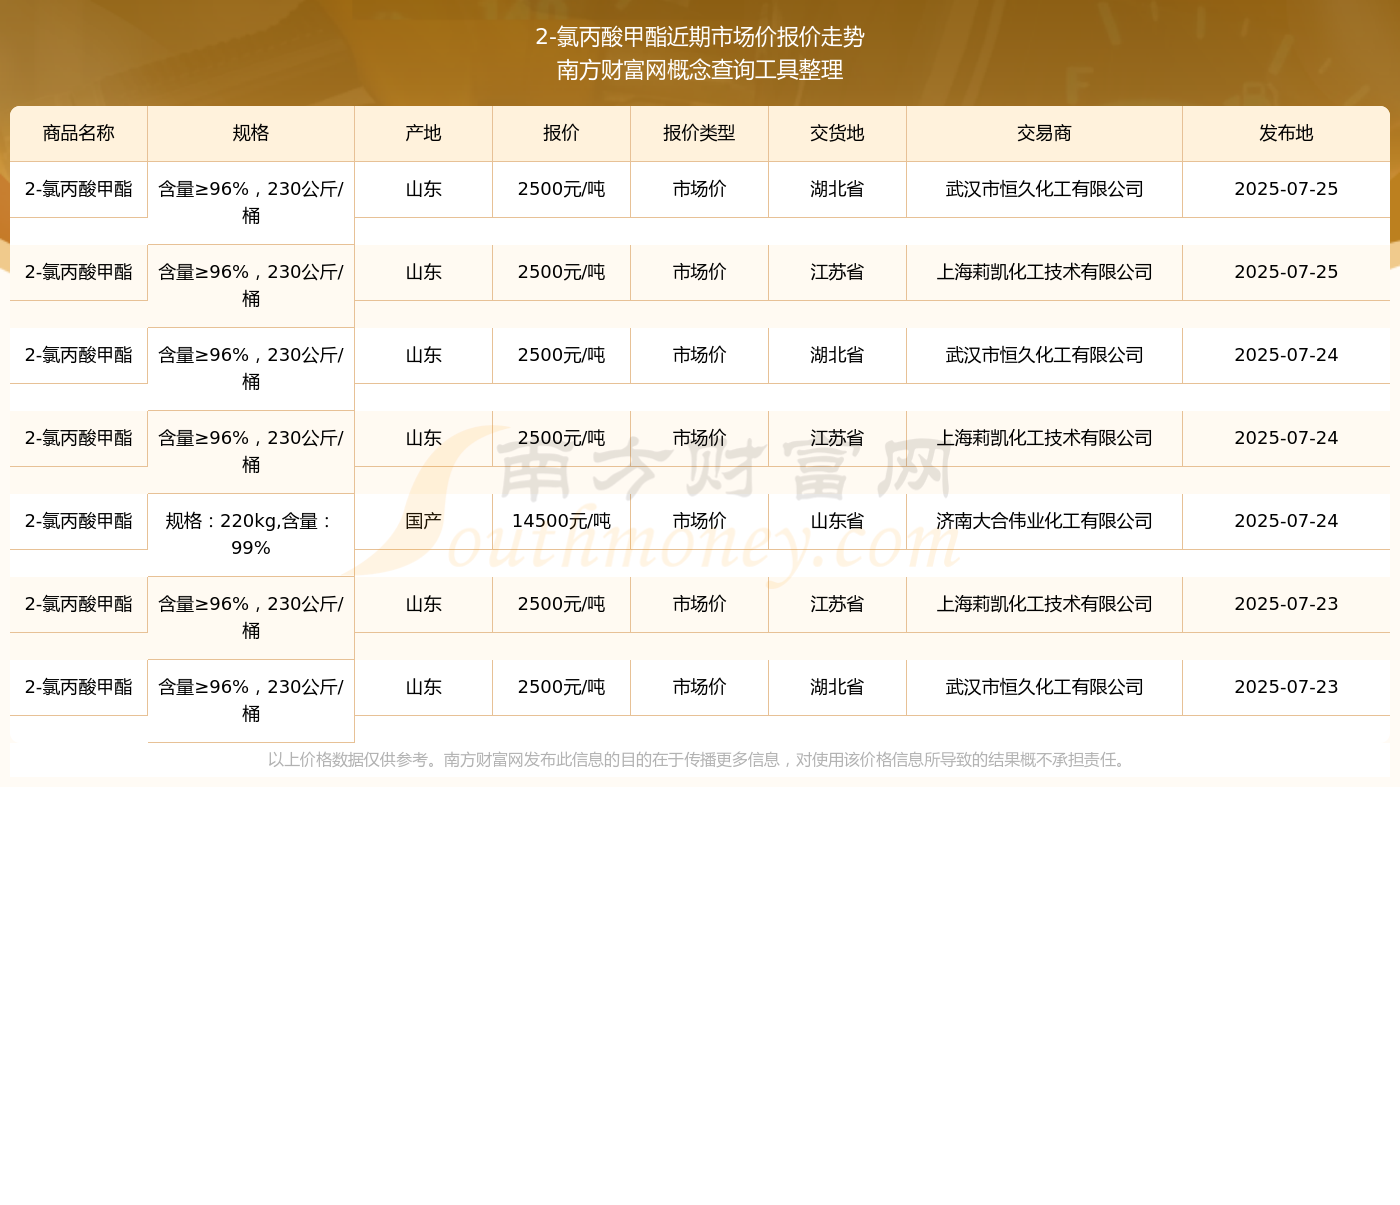Click 湖北省 in the 2025-07-24 row
Screen dimensions: 1400x1205
(x=838, y=355)
